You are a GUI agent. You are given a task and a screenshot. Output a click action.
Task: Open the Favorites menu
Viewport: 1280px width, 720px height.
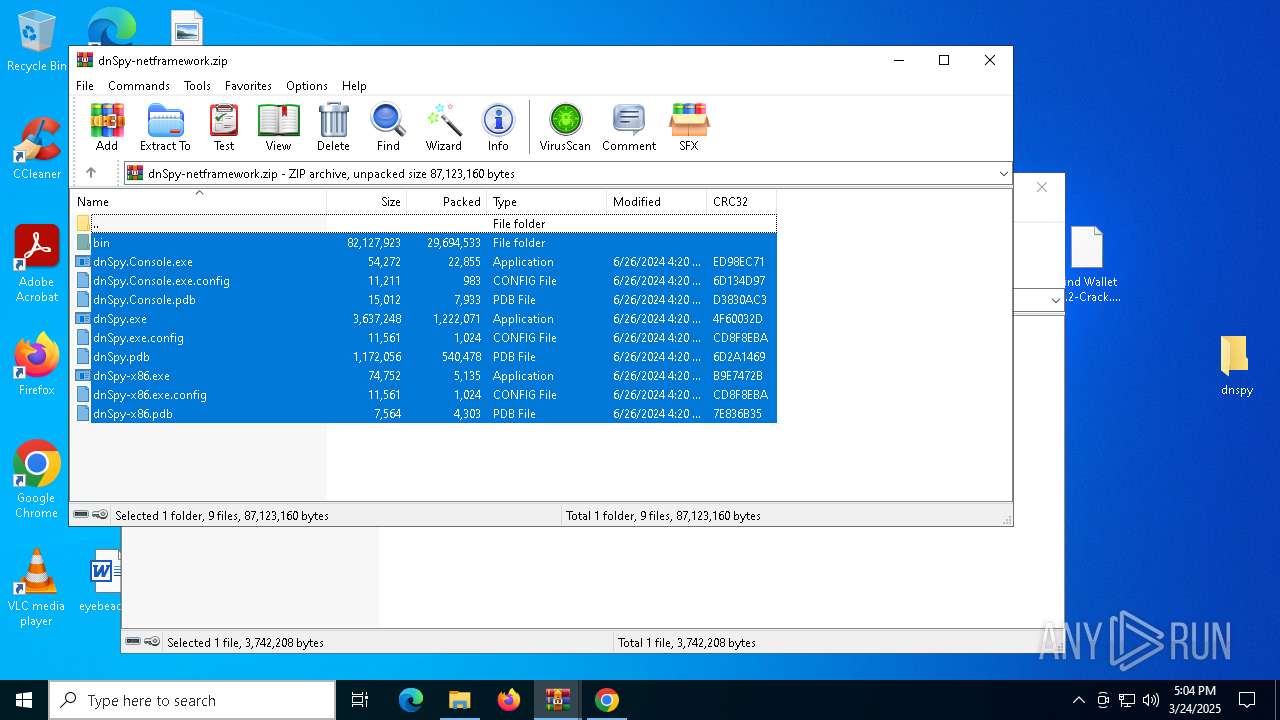248,86
